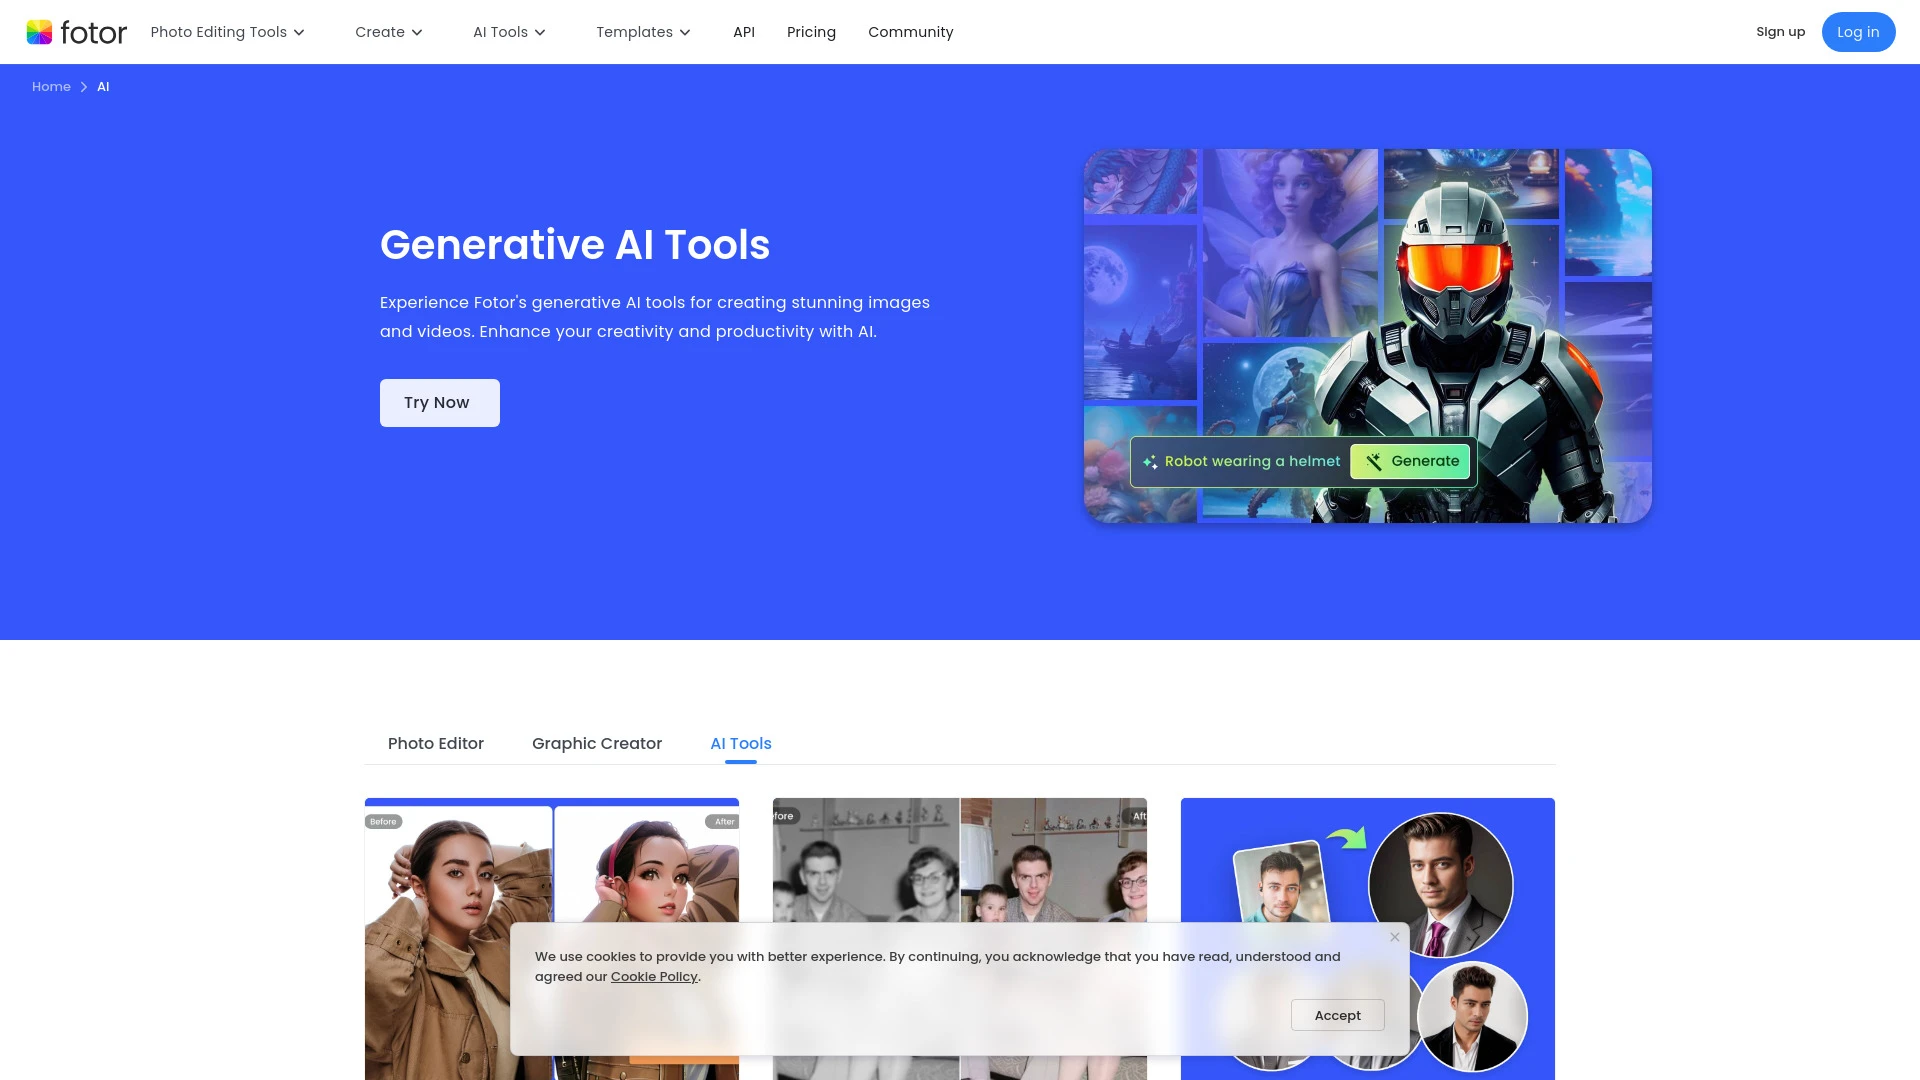Dismiss the cookie banner with the X
1920x1080 pixels.
tap(1393, 937)
